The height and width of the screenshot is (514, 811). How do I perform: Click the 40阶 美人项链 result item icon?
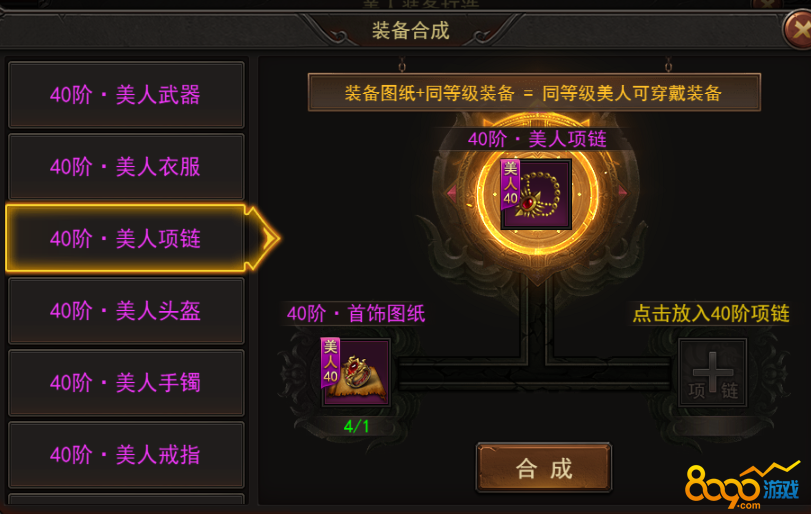(x=536, y=194)
